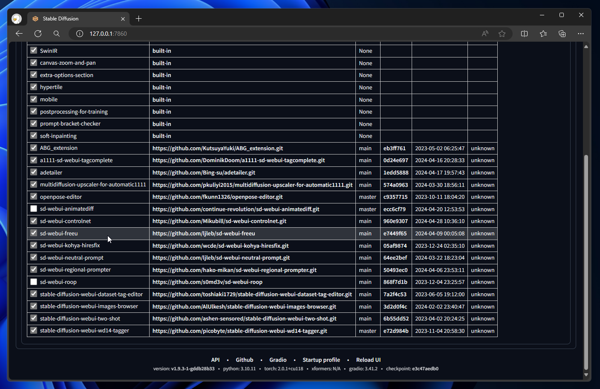Screen dimensions: 600x389
Task: Close the Stable Diffusion tab
Action: pos(123,19)
